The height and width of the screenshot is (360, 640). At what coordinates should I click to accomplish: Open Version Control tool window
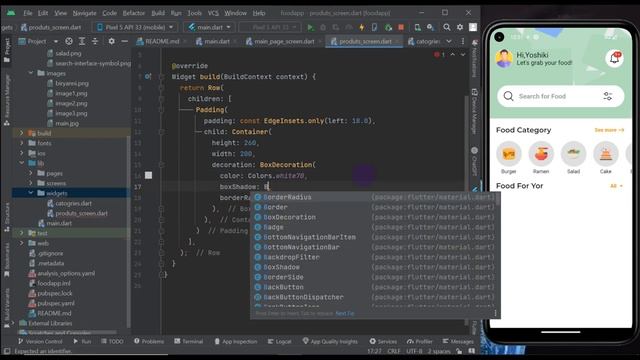coord(40,341)
